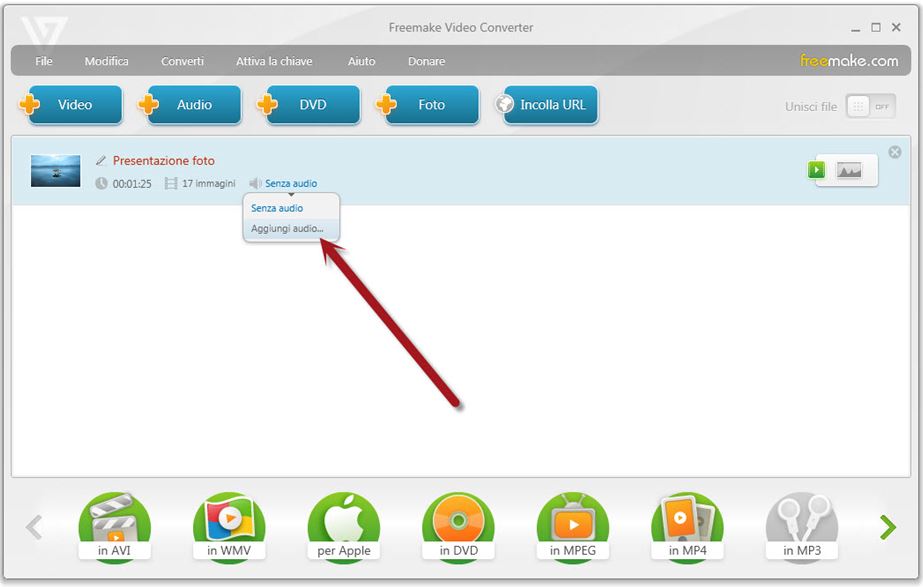The image size is (923, 587).
Task: Maximize the Freemake window
Action: (876, 27)
